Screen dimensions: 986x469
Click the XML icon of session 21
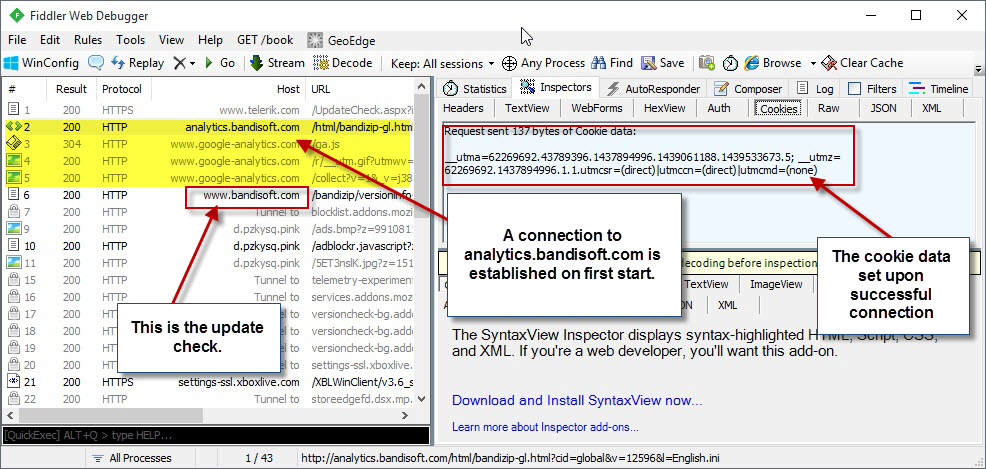tap(14, 382)
